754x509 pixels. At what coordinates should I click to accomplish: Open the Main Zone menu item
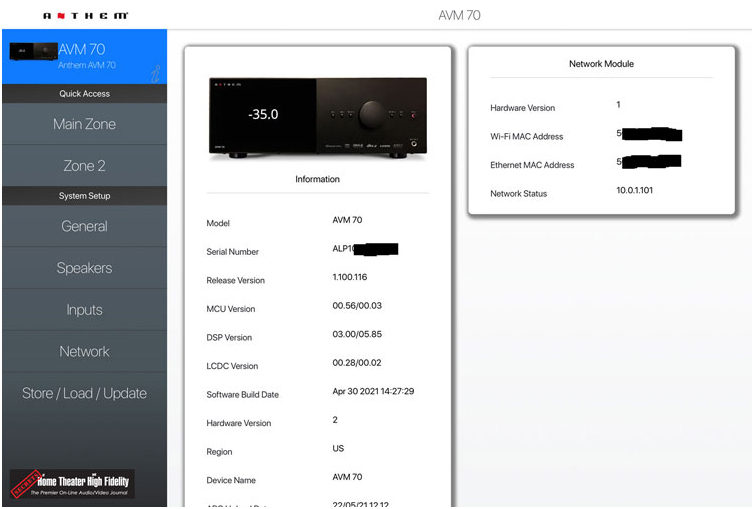coord(84,124)
